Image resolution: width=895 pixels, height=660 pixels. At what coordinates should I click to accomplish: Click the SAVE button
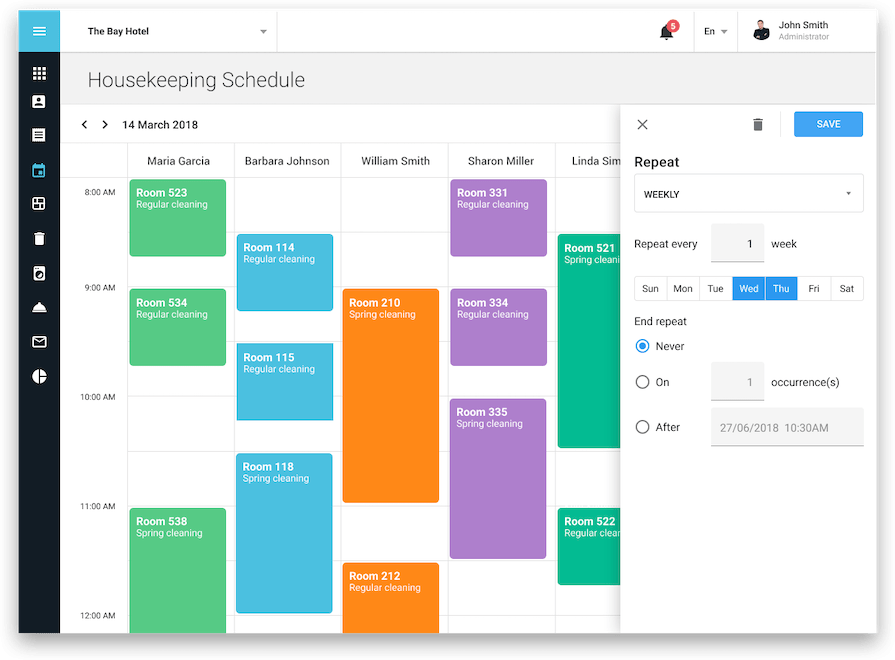click(x=828, y=124)
